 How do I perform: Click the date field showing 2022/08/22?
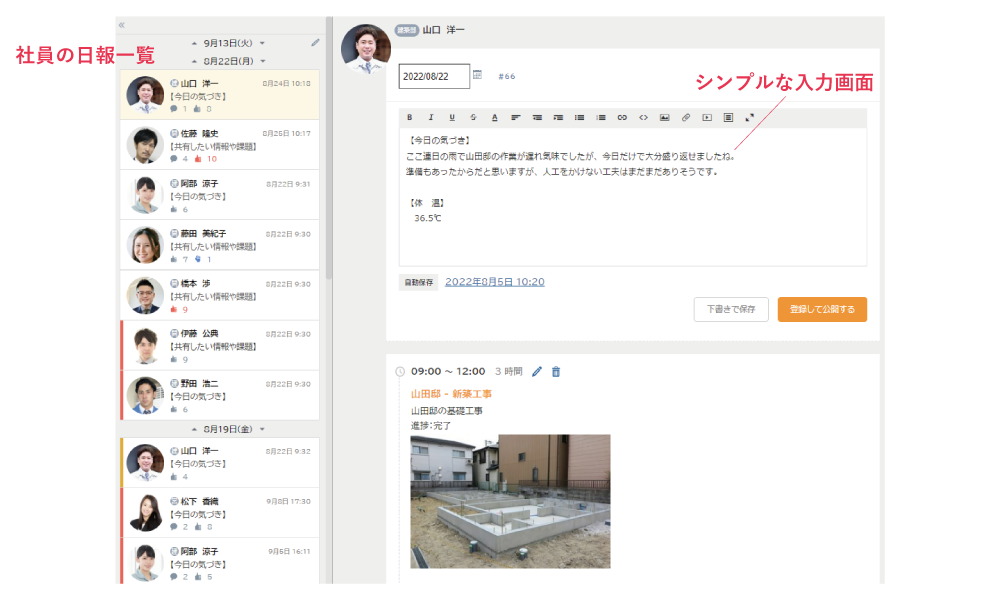click(x=434, y=77)
